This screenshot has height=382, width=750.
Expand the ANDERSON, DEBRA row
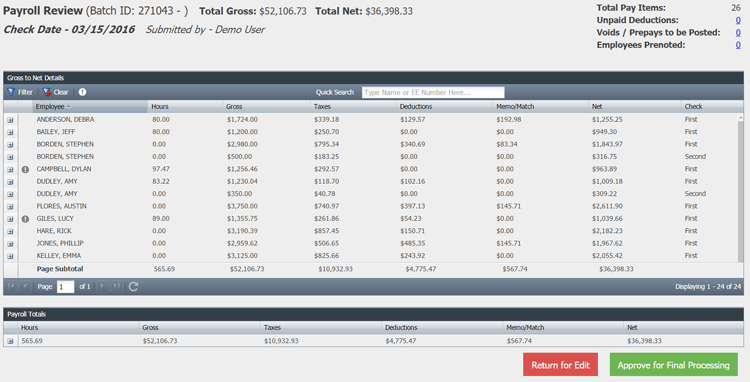10,120
